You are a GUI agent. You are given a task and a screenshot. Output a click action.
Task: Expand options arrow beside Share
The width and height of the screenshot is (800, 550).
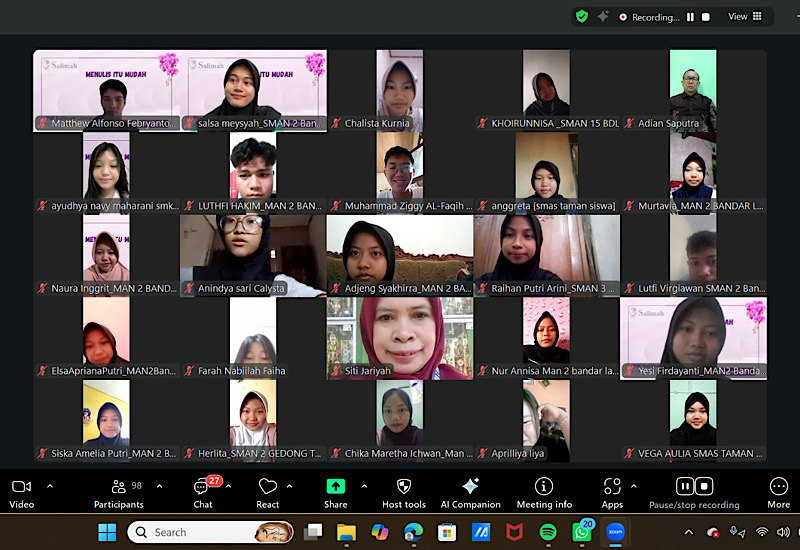[364, 486]
